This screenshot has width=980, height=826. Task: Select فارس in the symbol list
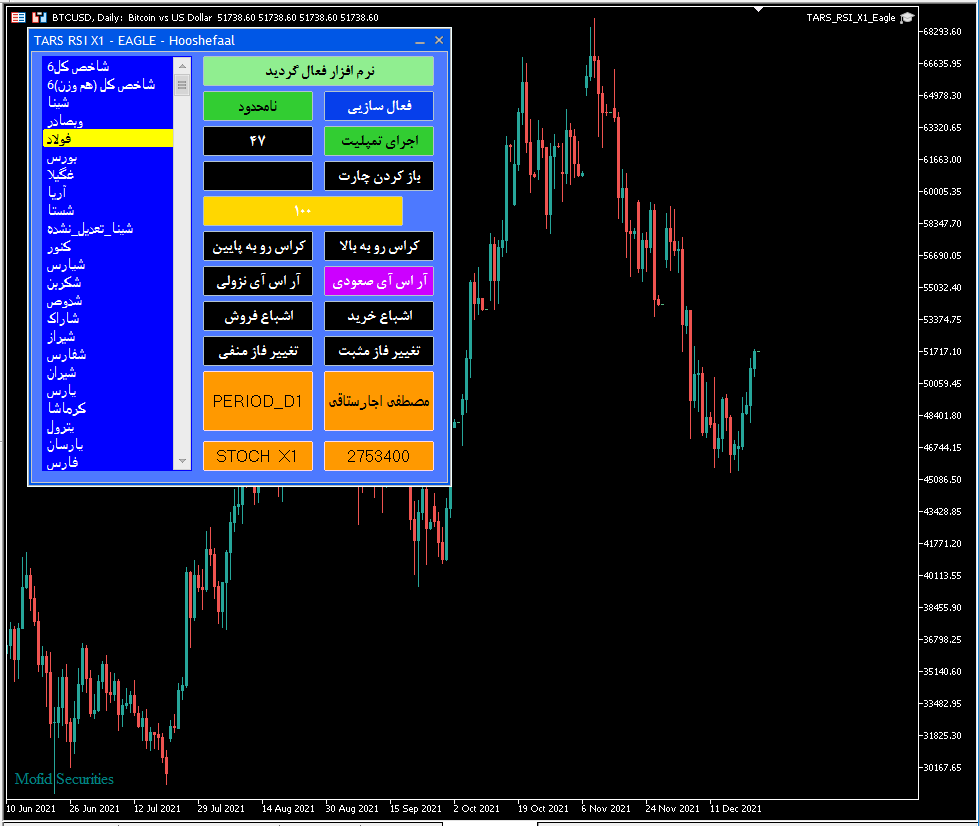click(108, 462)
